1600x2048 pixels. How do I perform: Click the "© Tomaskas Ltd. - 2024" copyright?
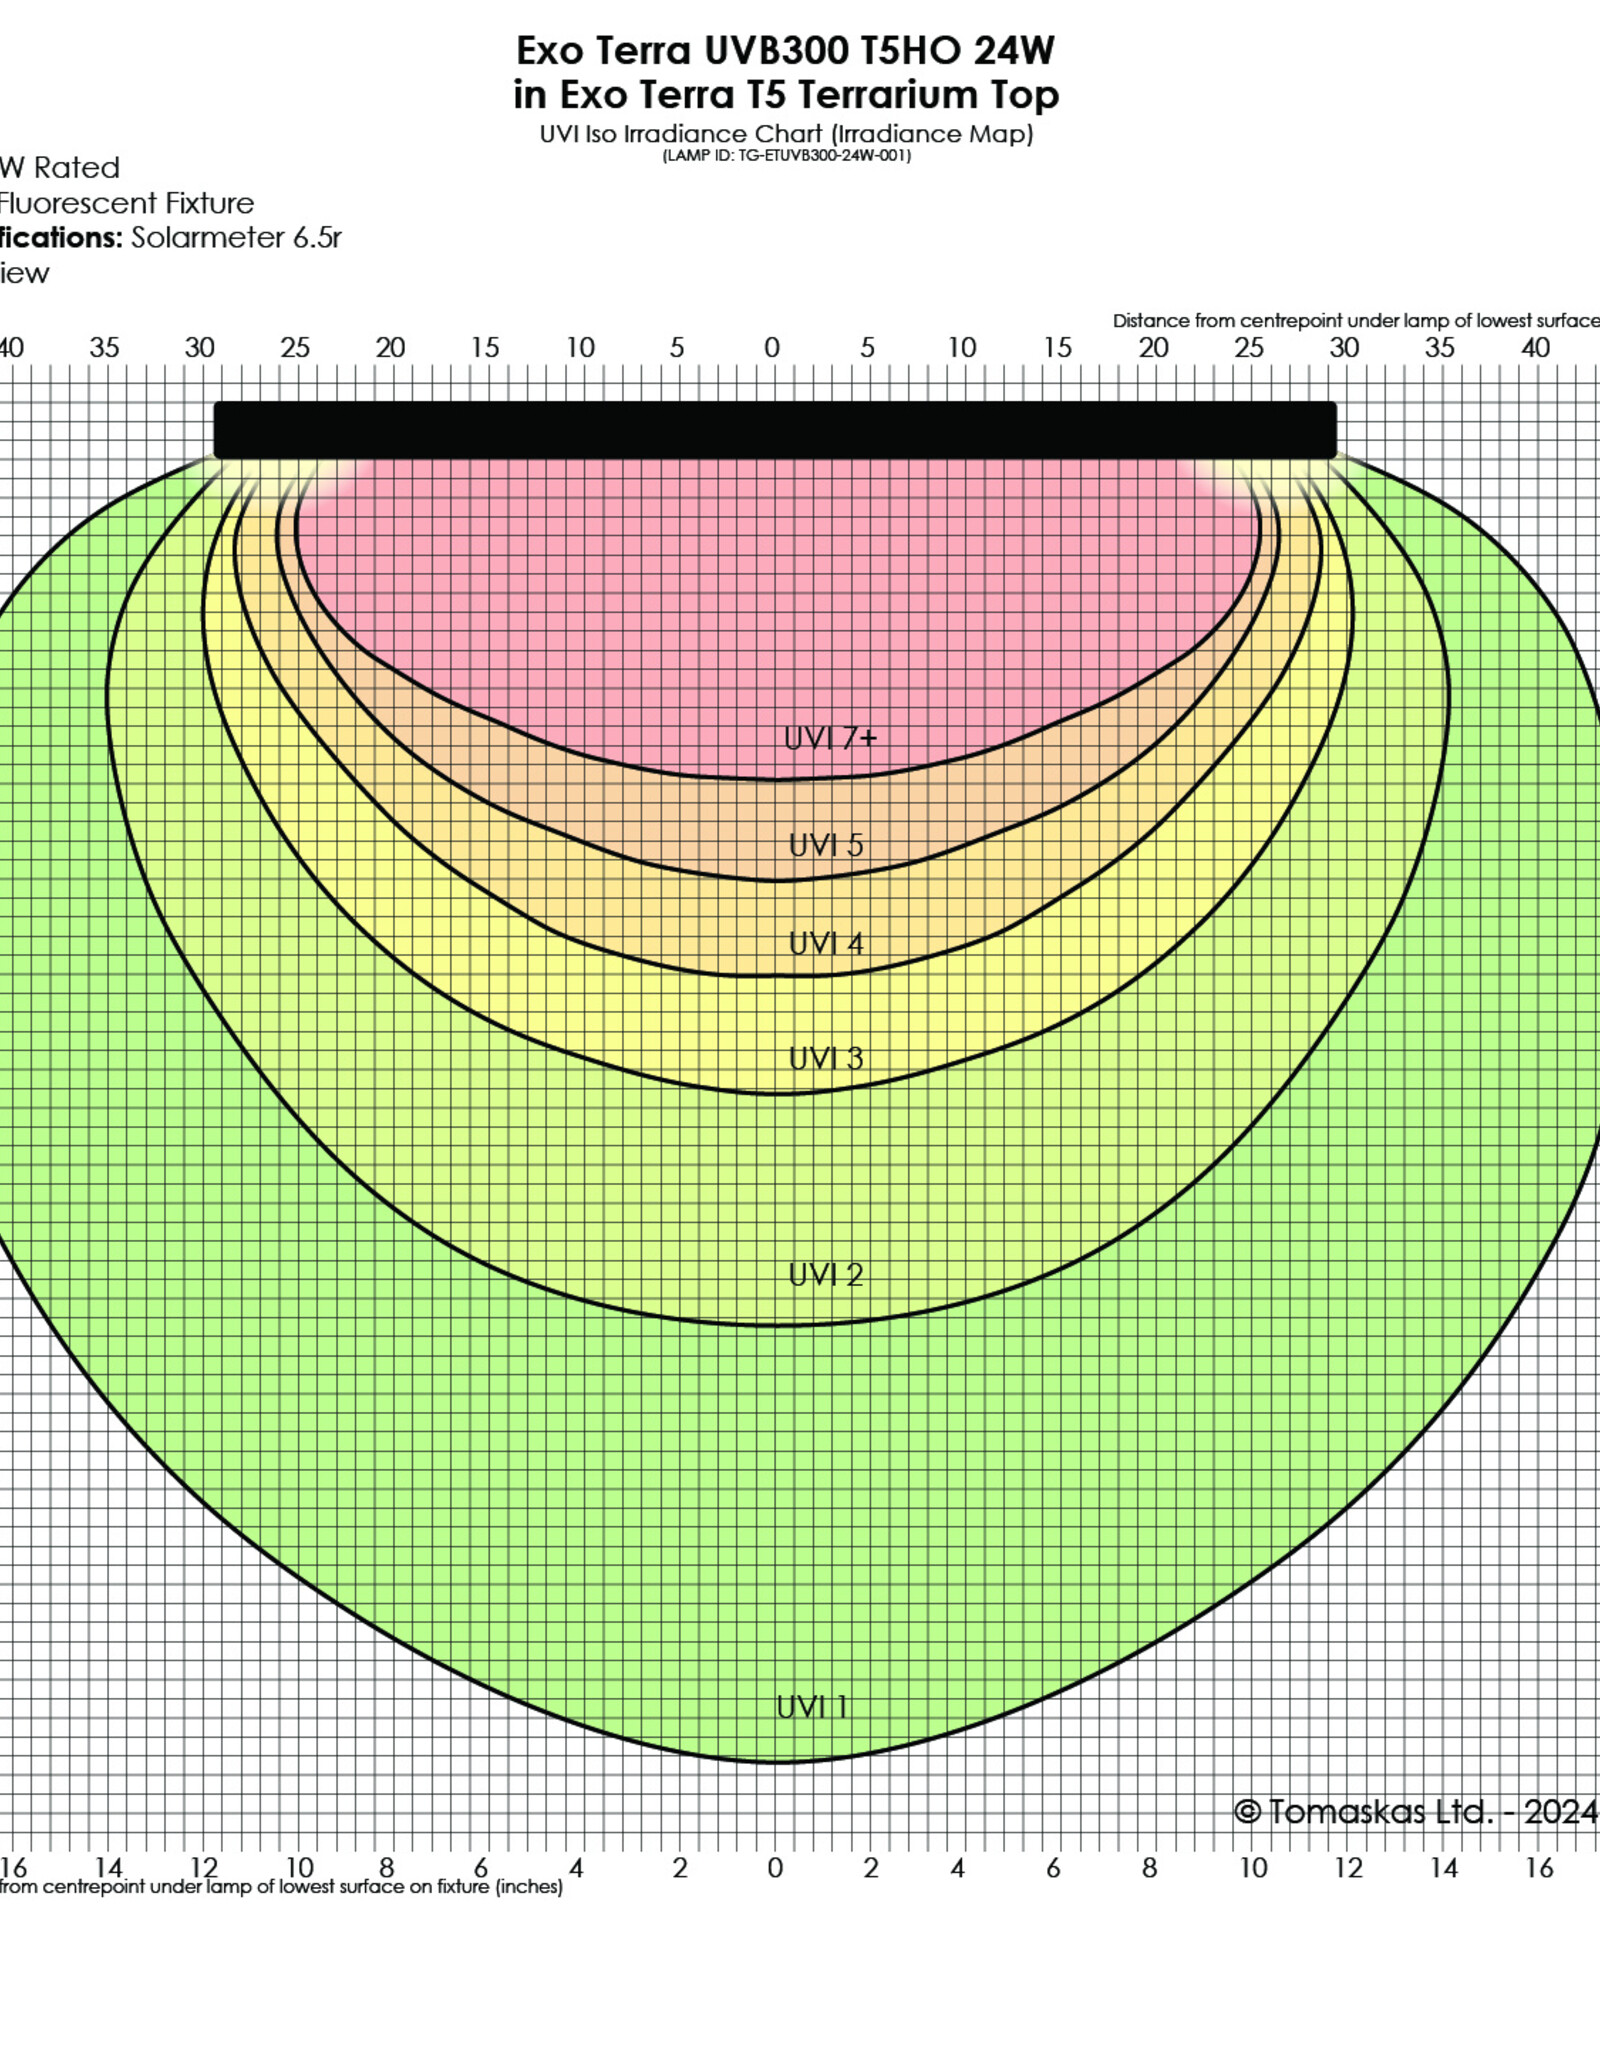pyautogui.click(x=1415, y=1812)
